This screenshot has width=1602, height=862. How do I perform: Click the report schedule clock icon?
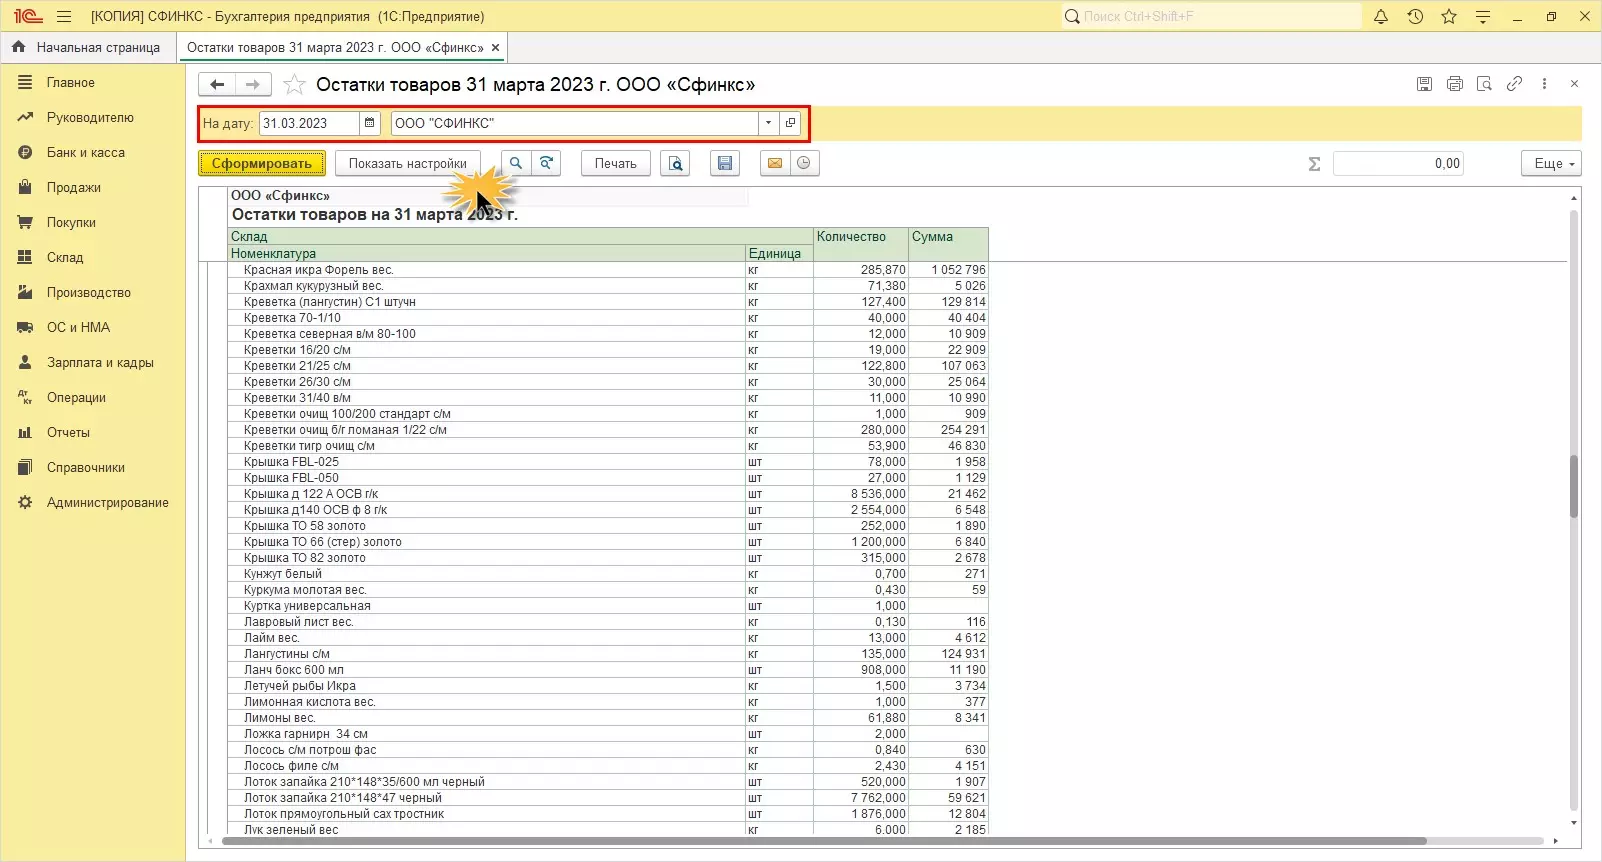click(804, 164)
